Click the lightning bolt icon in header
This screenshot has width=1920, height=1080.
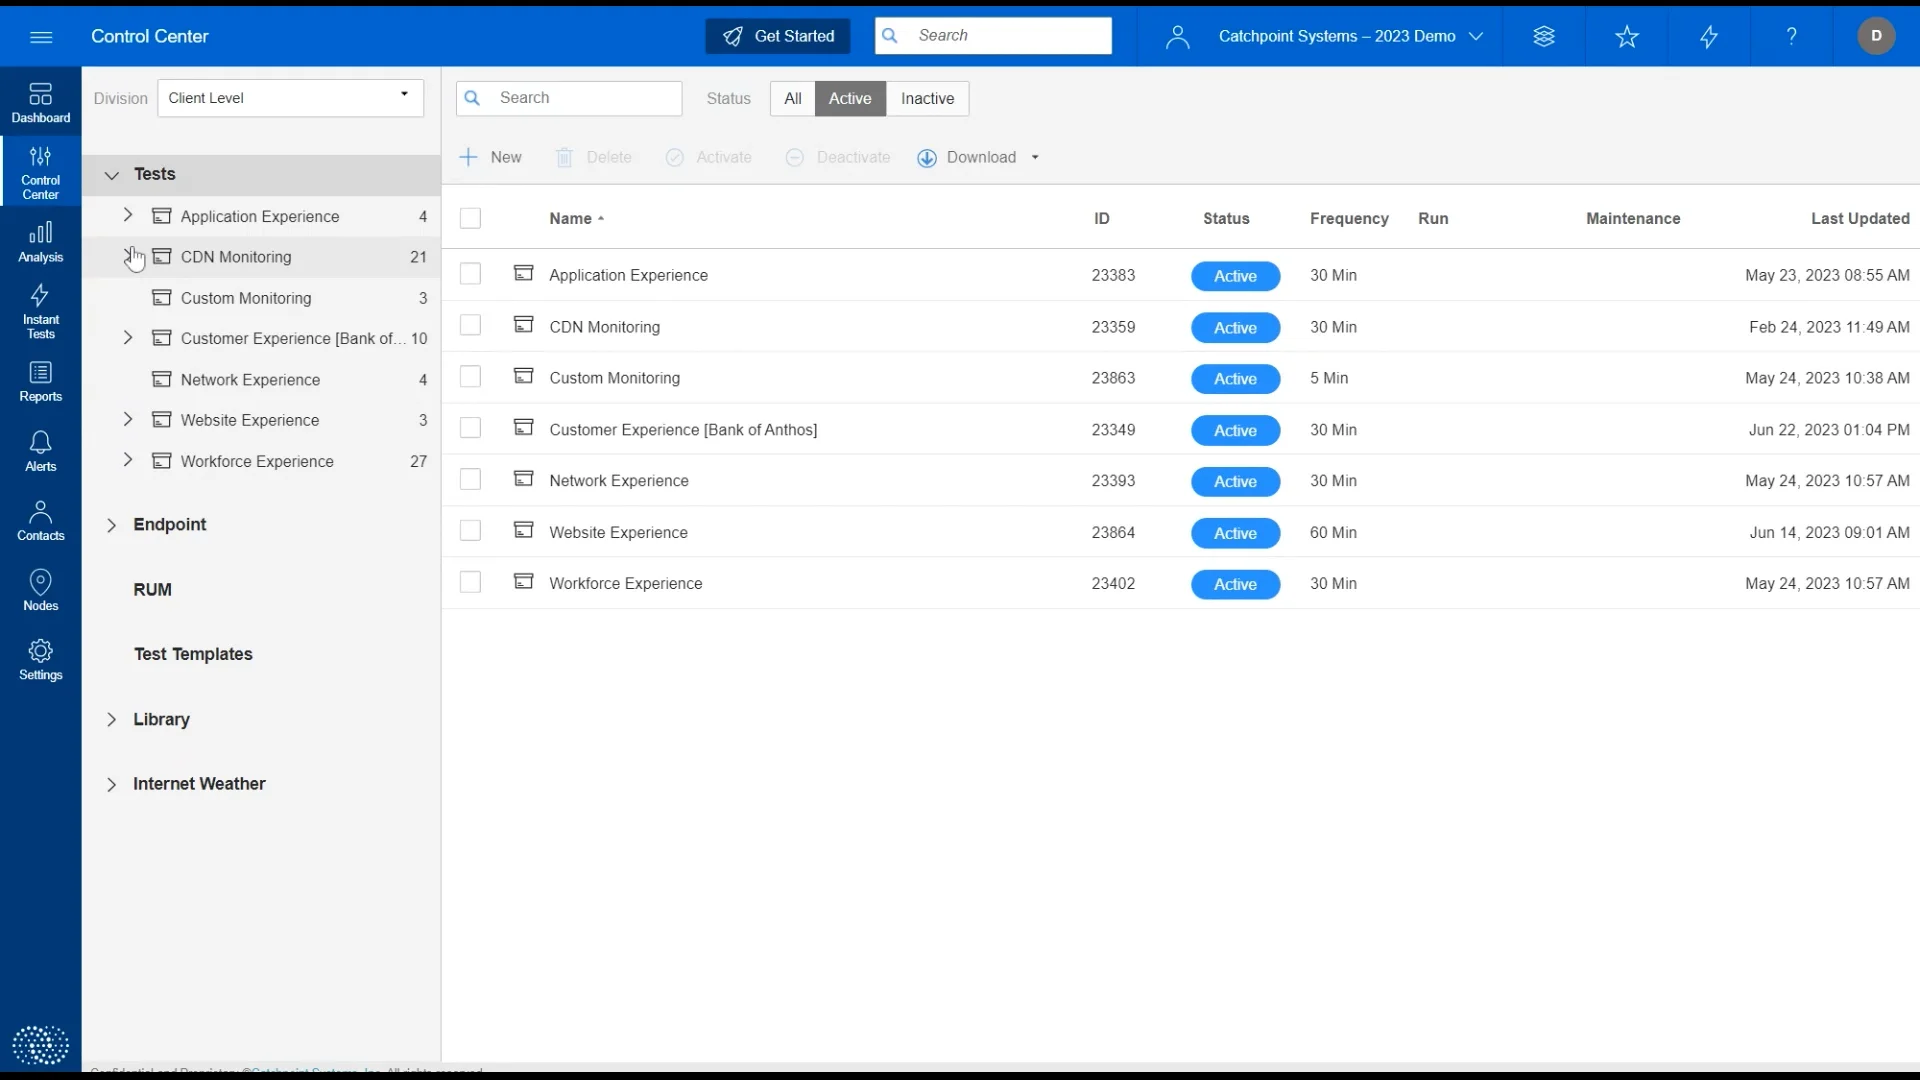click(1709, 37)
